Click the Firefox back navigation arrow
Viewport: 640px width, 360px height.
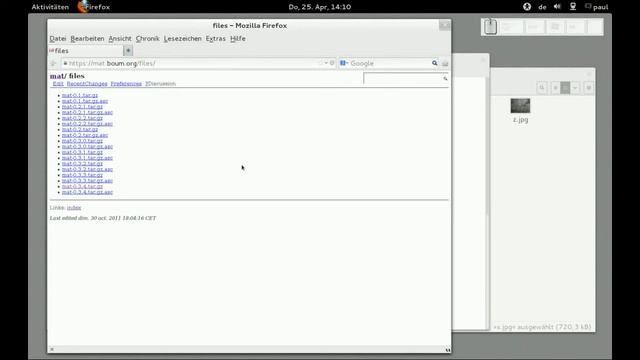click(x=53, y=63)
